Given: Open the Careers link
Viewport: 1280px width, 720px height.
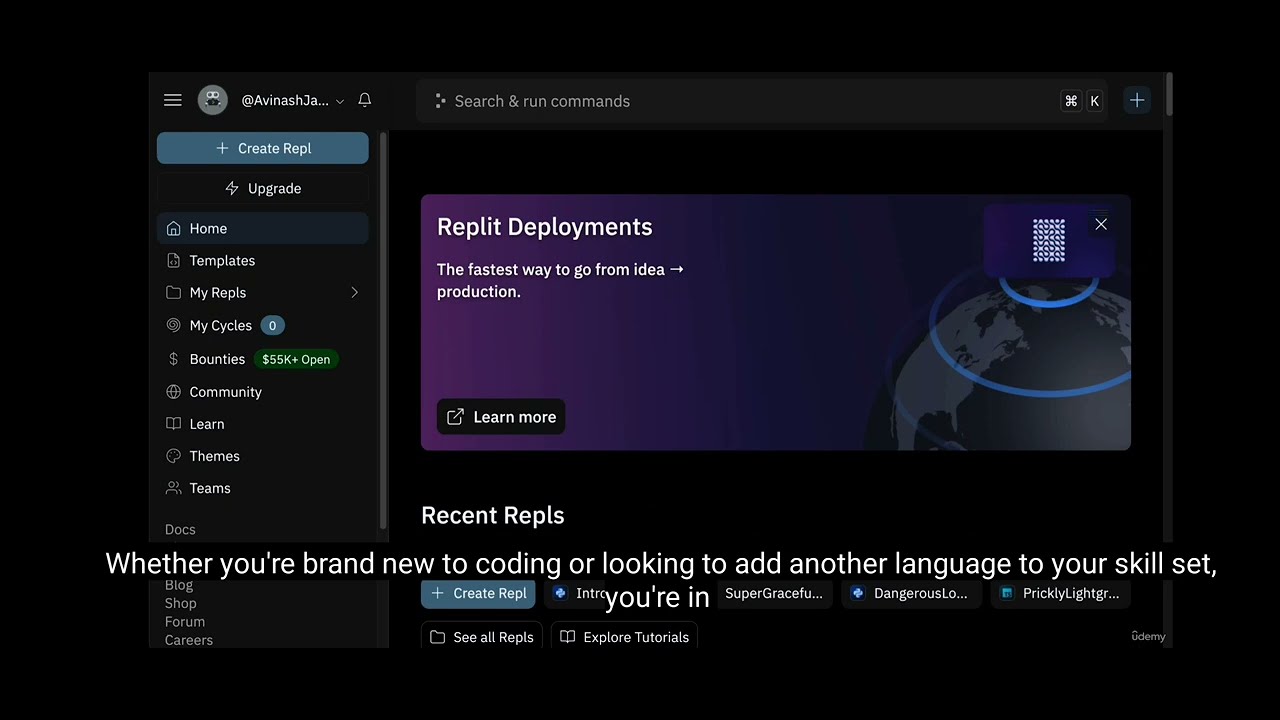Looking at the screenshot, I should point(189,640).
